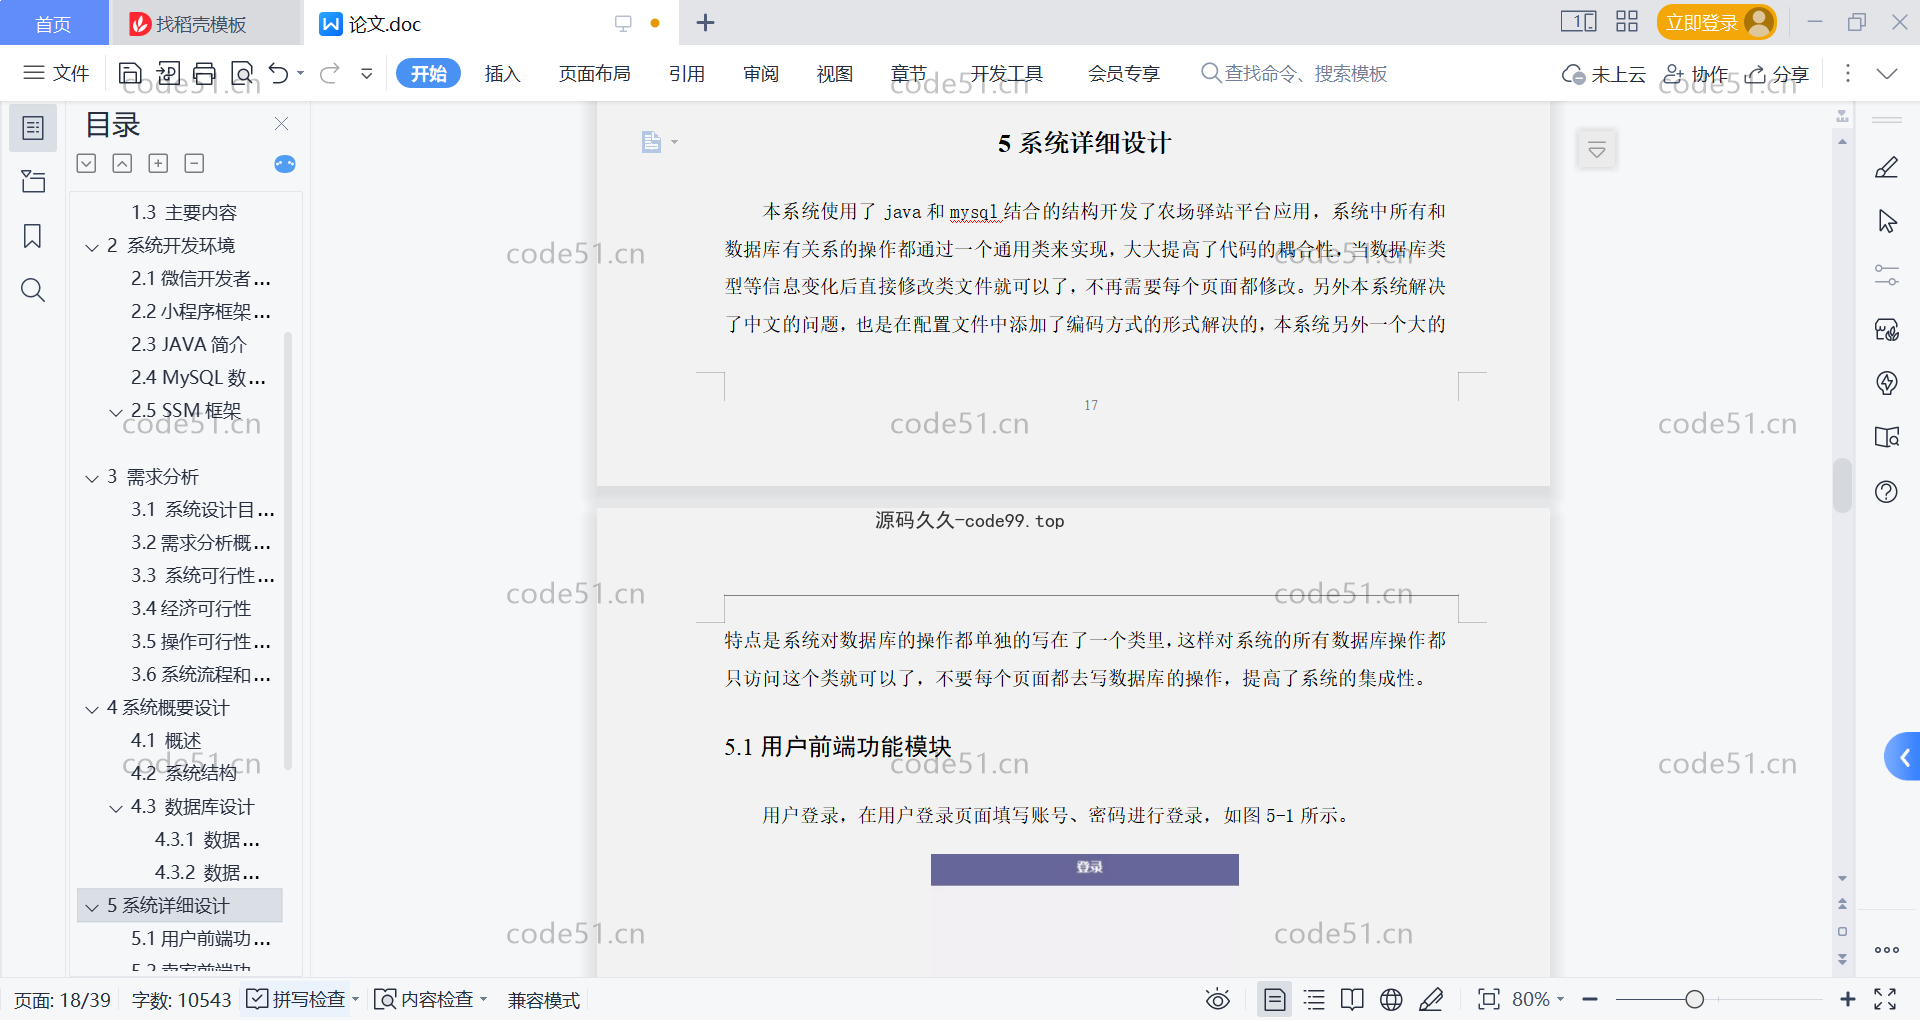Click 未上云 cloud status button
1920x1020 pixels.
point(1604,74)
